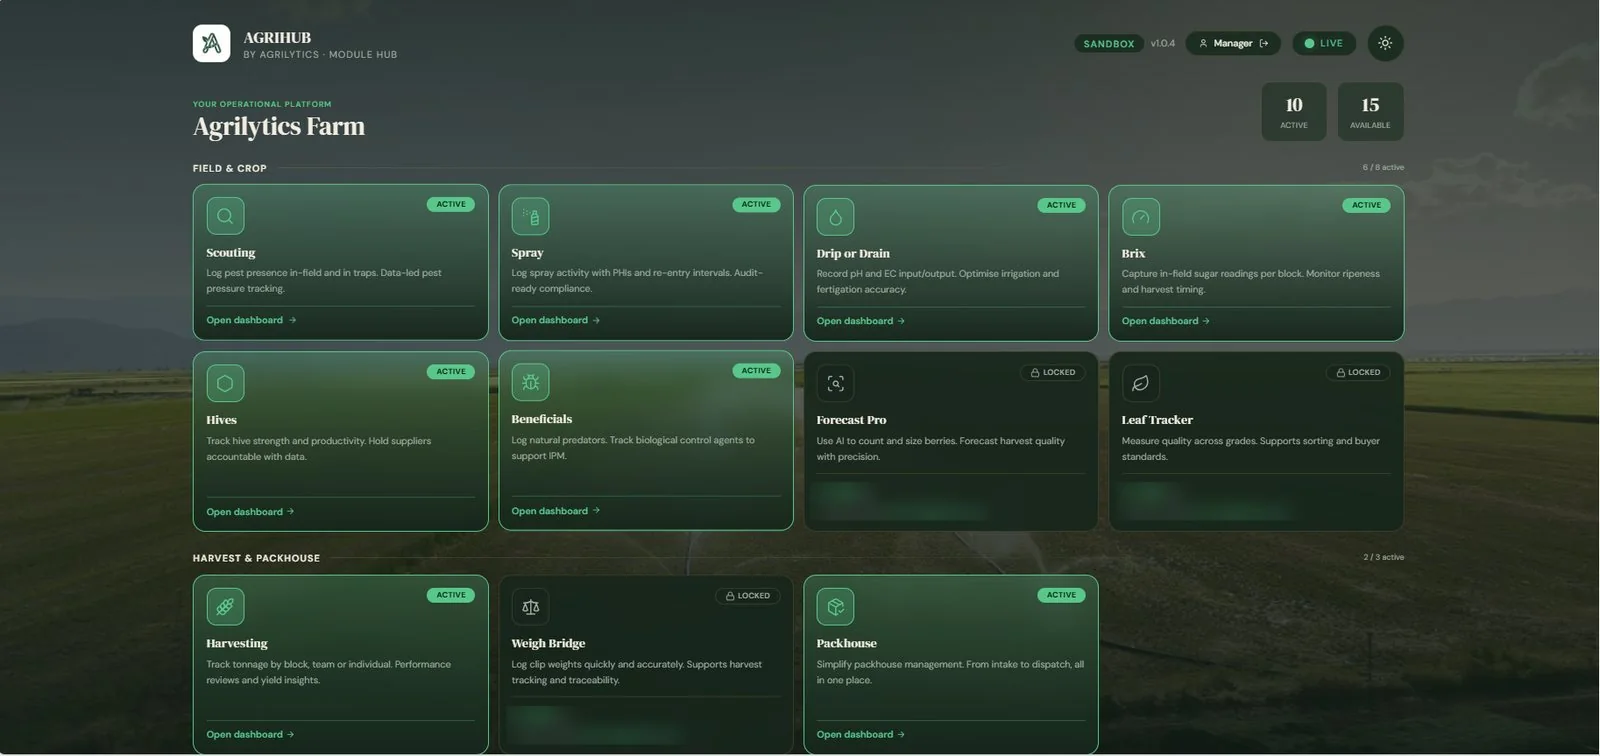Click ACTIVE badge on Scouting card
1600x756 pixels.
pyautogui.click(x=451, y=204)
